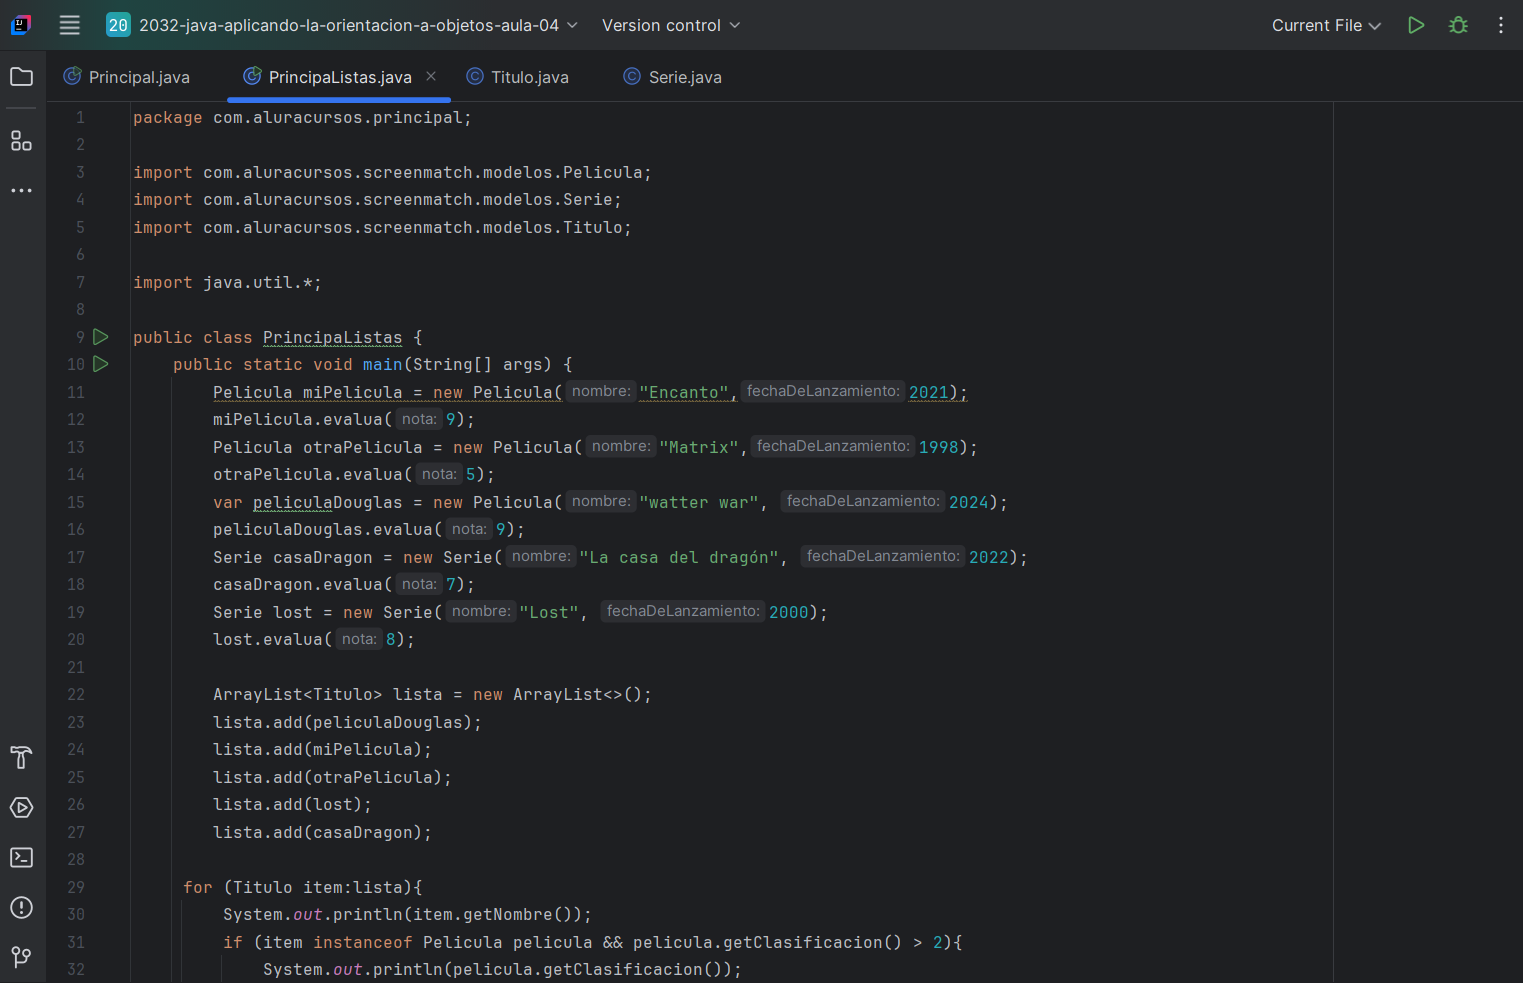1523x983 pixels.
Task: Click the Serie import on line 4
Action: [x=377, y=200]
